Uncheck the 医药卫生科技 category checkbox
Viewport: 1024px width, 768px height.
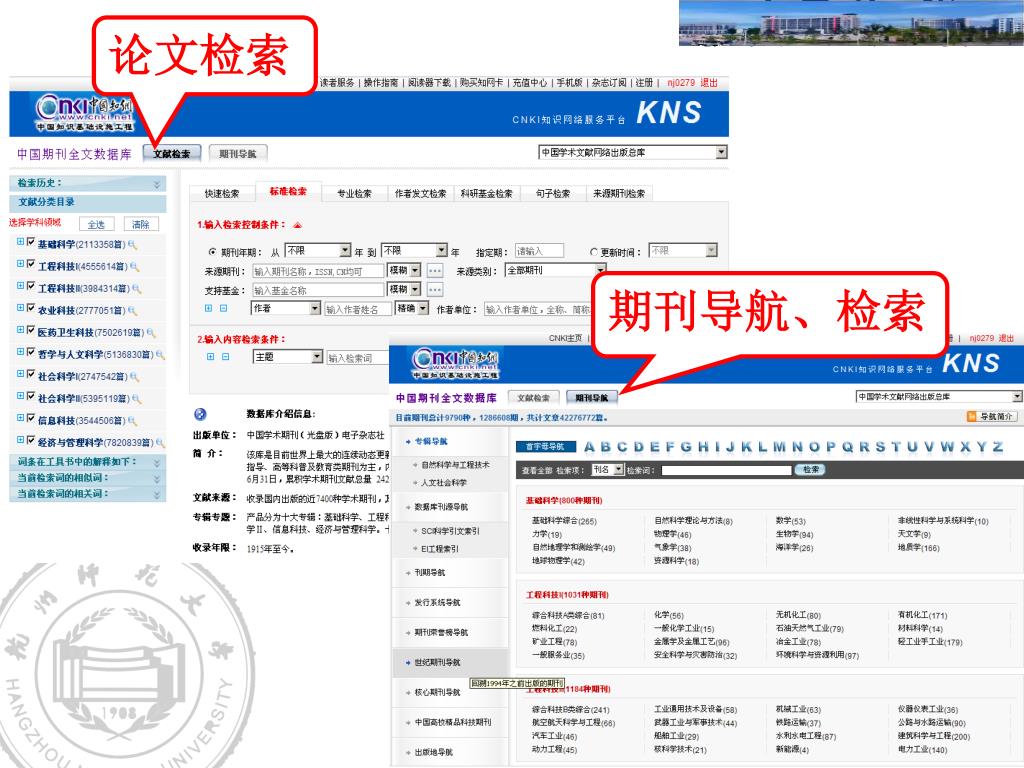[x=31, y=330]
